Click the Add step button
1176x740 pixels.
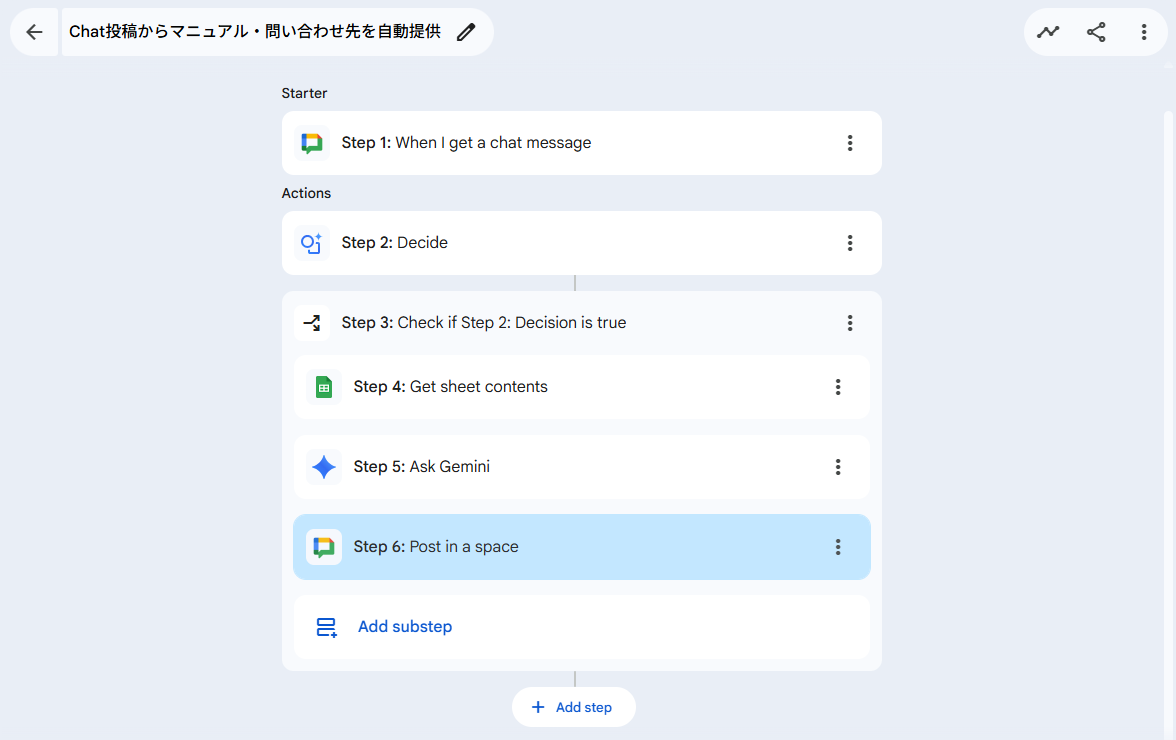[x=573, y=707]
